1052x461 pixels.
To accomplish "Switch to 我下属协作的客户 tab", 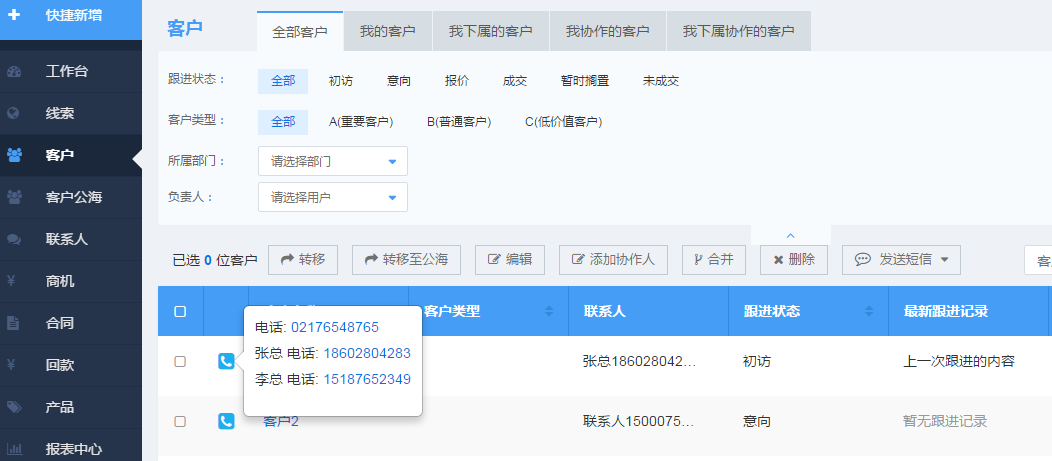I will tap(739, 32).
